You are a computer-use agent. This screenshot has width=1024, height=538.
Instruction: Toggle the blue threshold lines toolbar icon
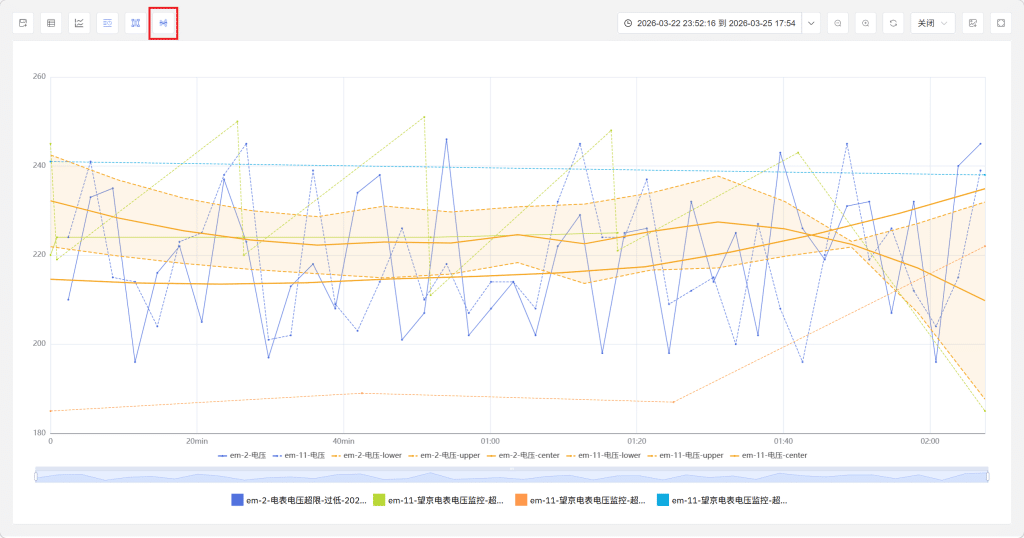click(x=107, y=23)
